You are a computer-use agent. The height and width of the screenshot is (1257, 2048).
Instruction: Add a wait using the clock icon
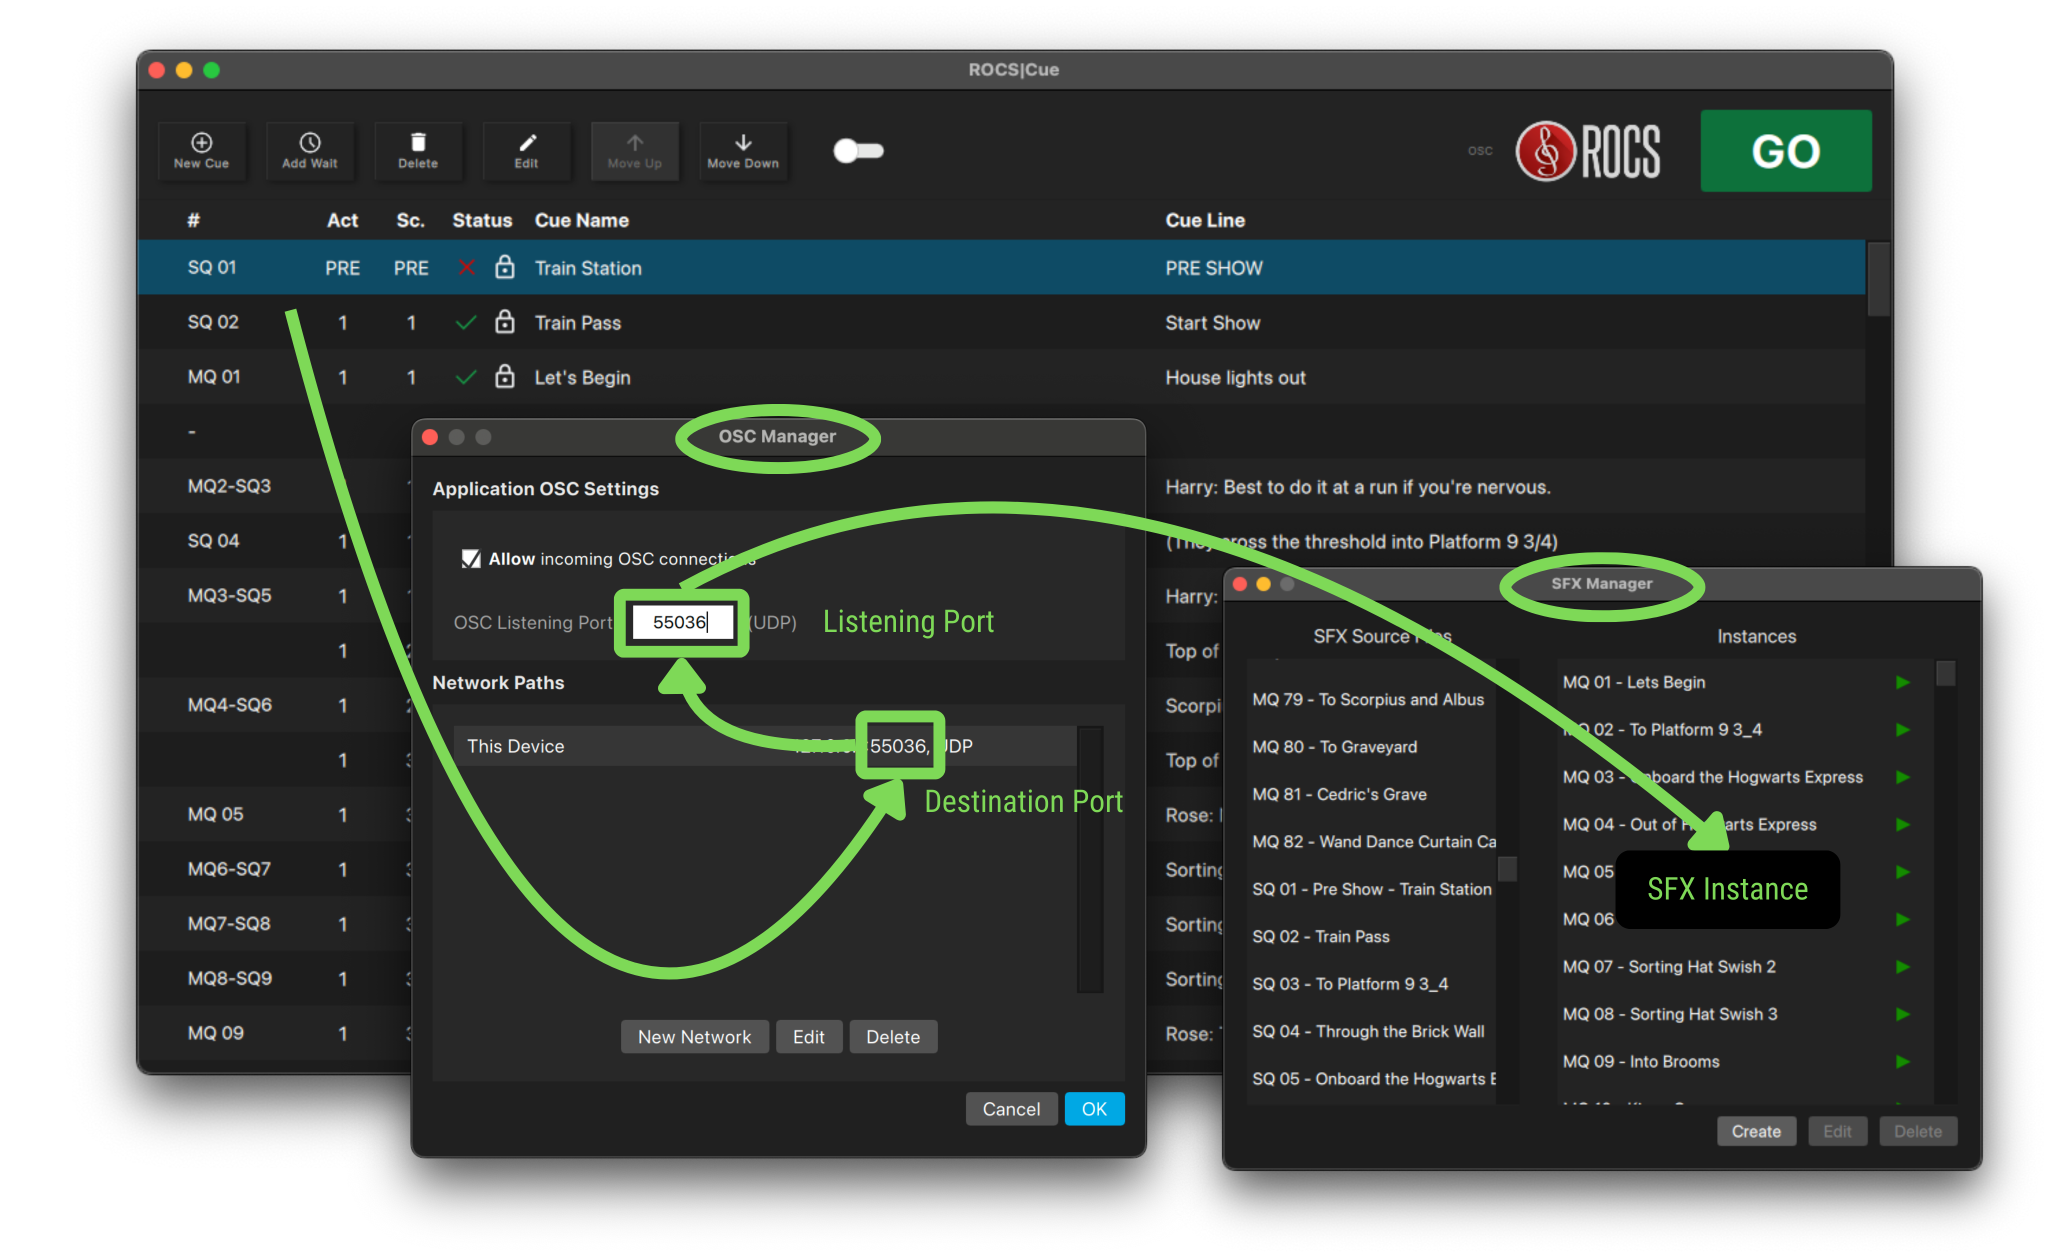[310, 151]
